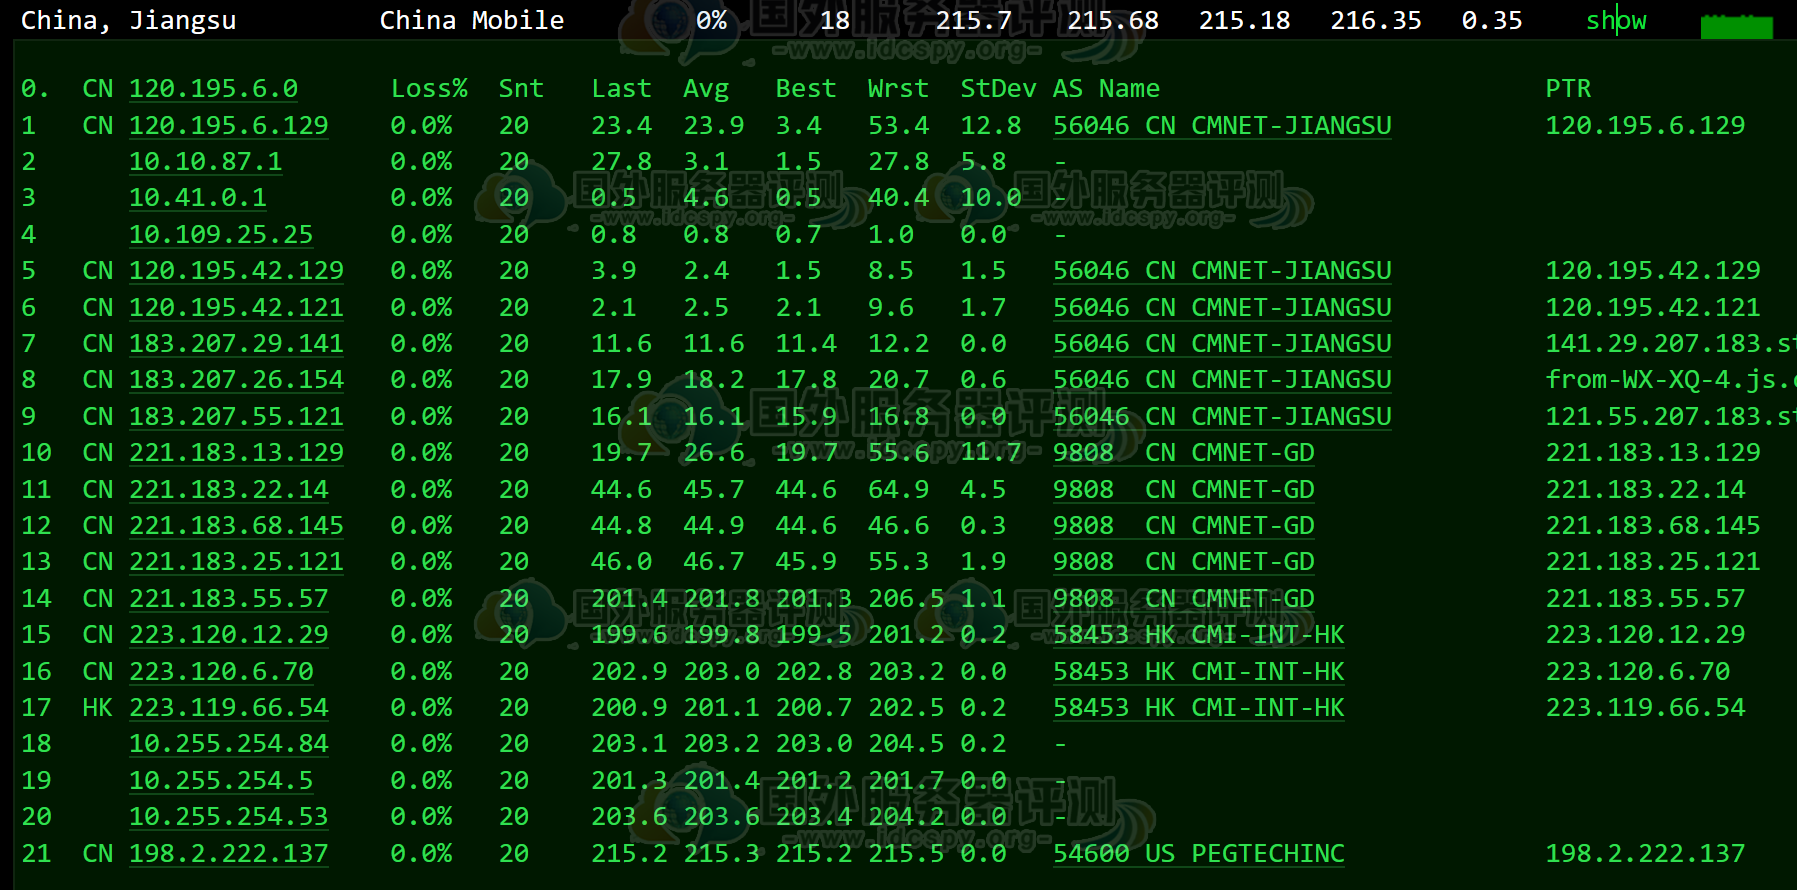Viewport: 1797px width, 890px height.
Task: Select worst latency 216.35 in top row
Action: 1376,21
